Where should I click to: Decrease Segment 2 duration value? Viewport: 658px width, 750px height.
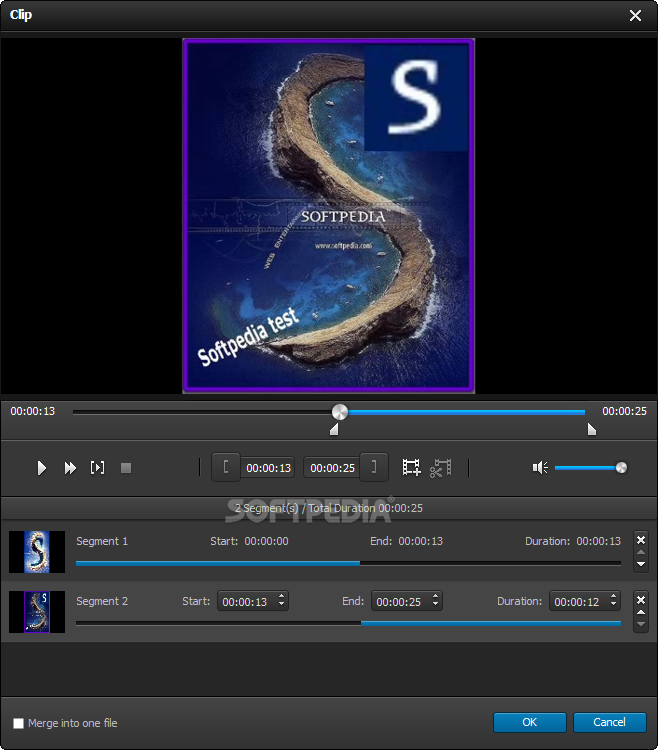coord(613,605)
